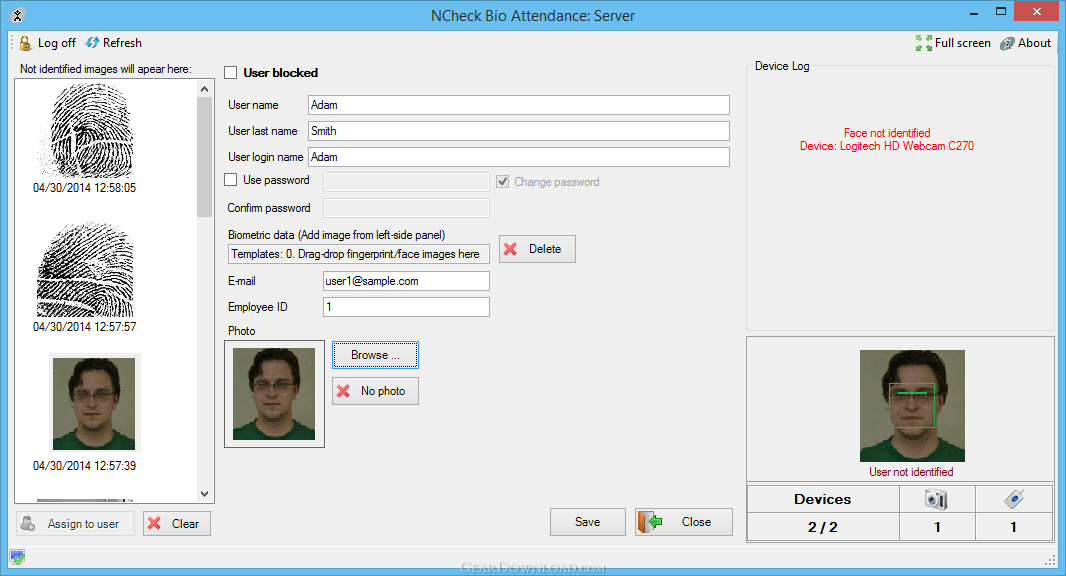Image resolution: width=1066 pixels, height=576 pixels.
Task: Click timestamp 04/30/2014 12:57:39
Action: coord(84,466)
